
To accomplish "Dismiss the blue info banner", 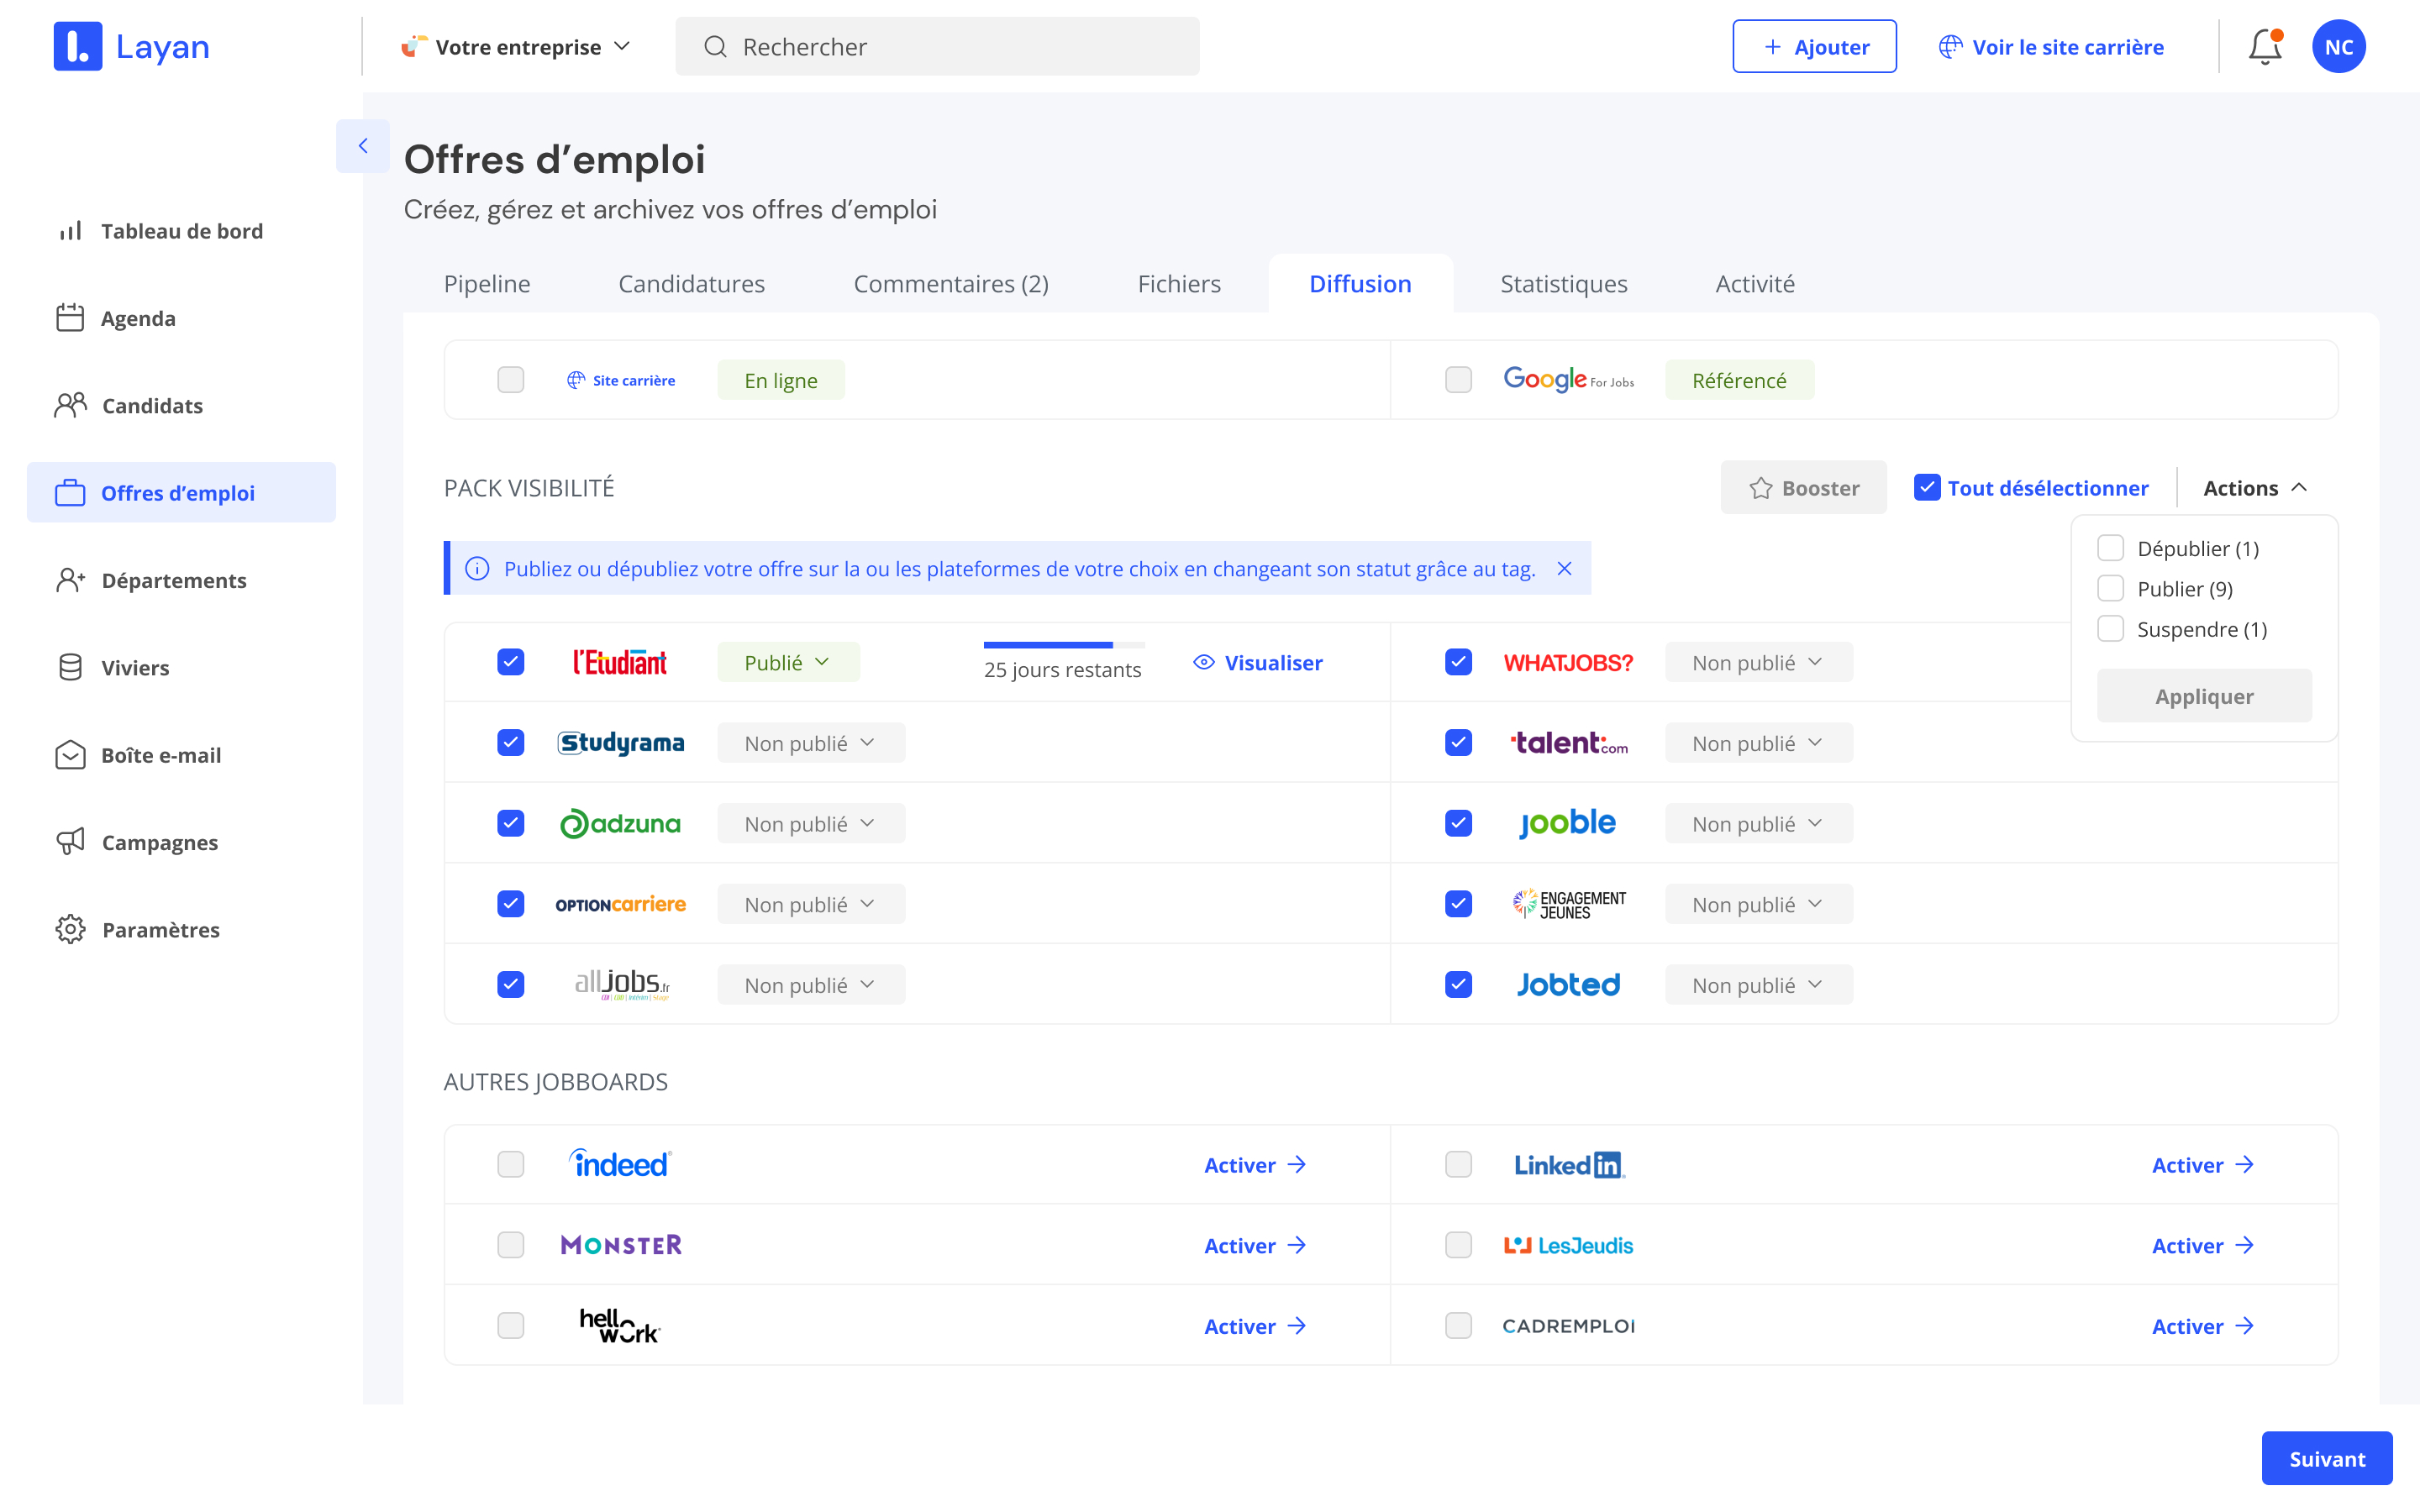I will click(1564, 569).
